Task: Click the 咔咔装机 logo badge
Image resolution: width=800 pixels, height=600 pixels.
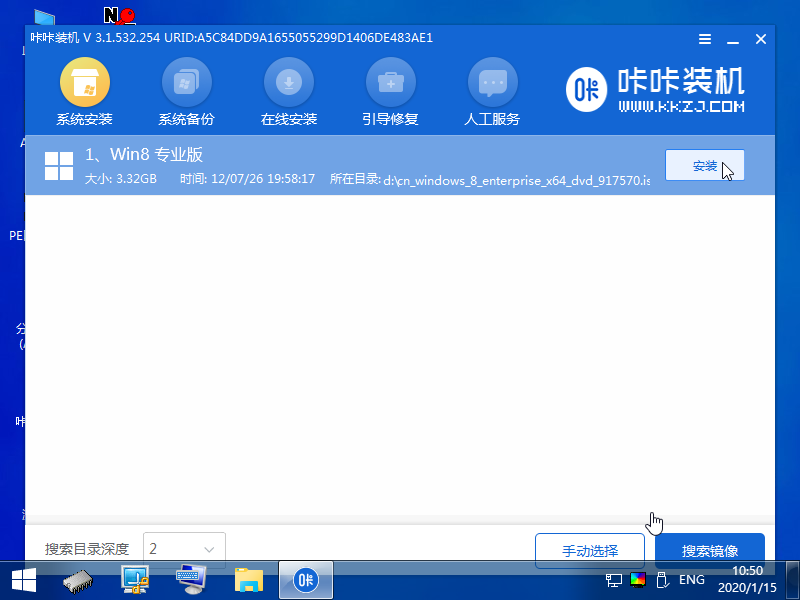Action: [x=585, y=89]
